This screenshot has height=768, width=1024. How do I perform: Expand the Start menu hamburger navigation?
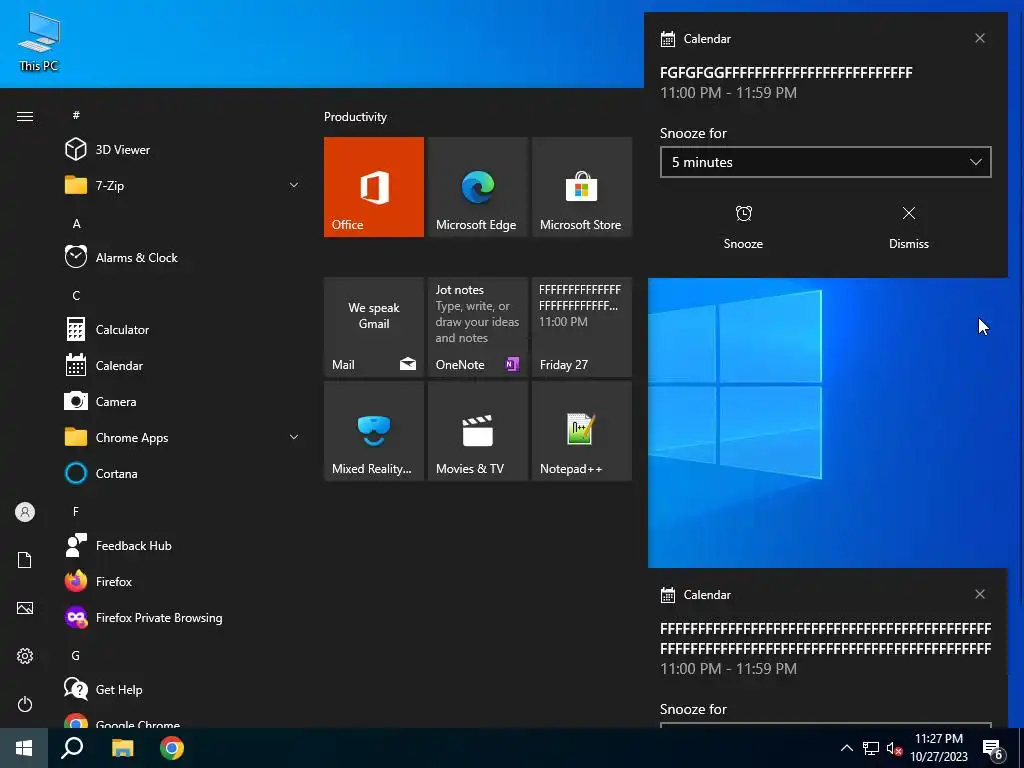point(25,116)
